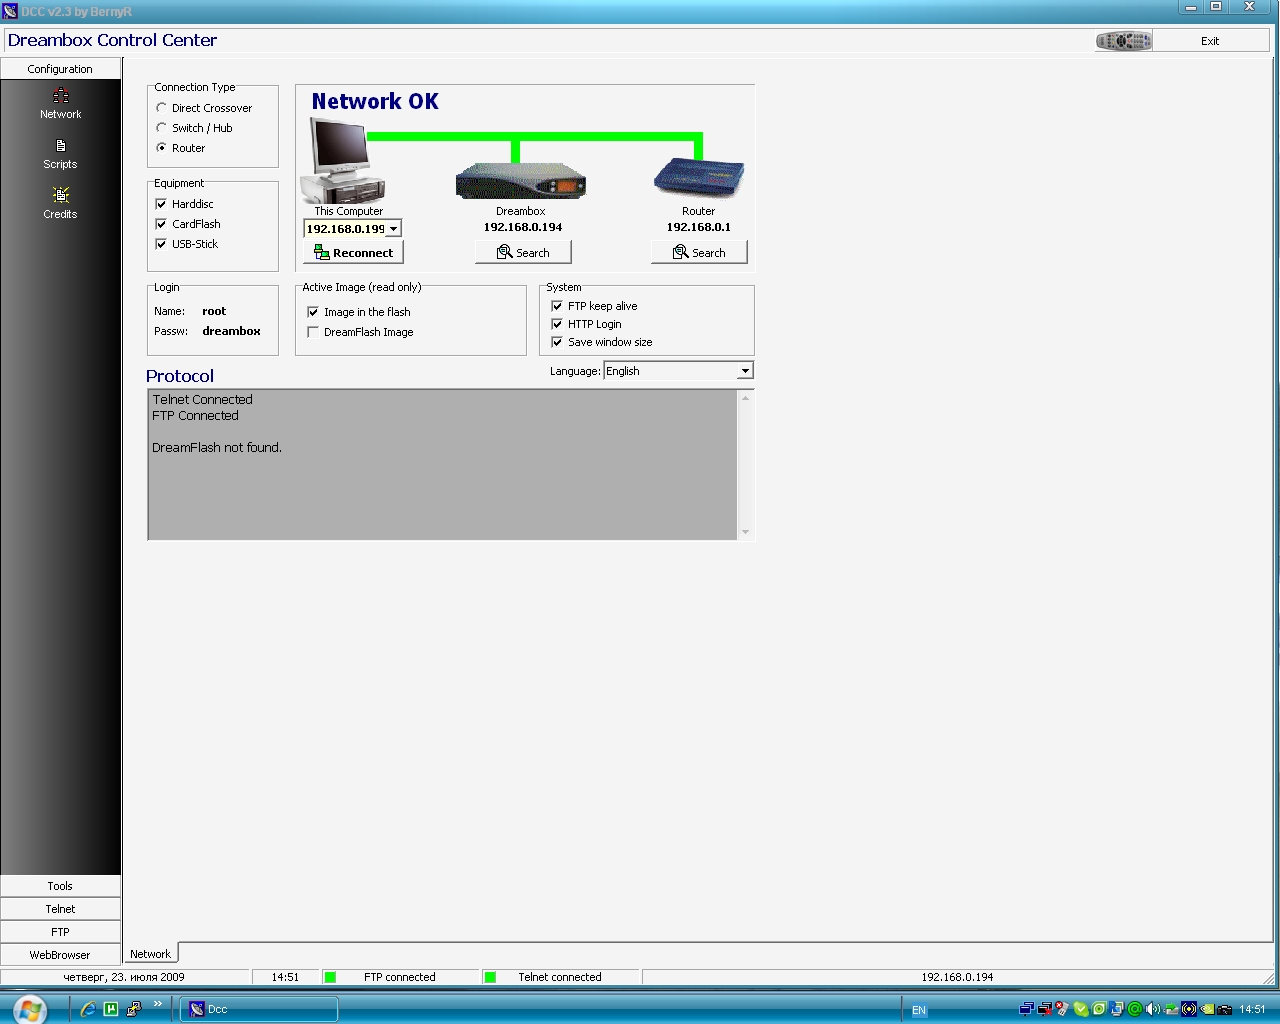Open the Scripts icon in sidebar
Screen dimensions: 1280x1024
pos(60,146)
